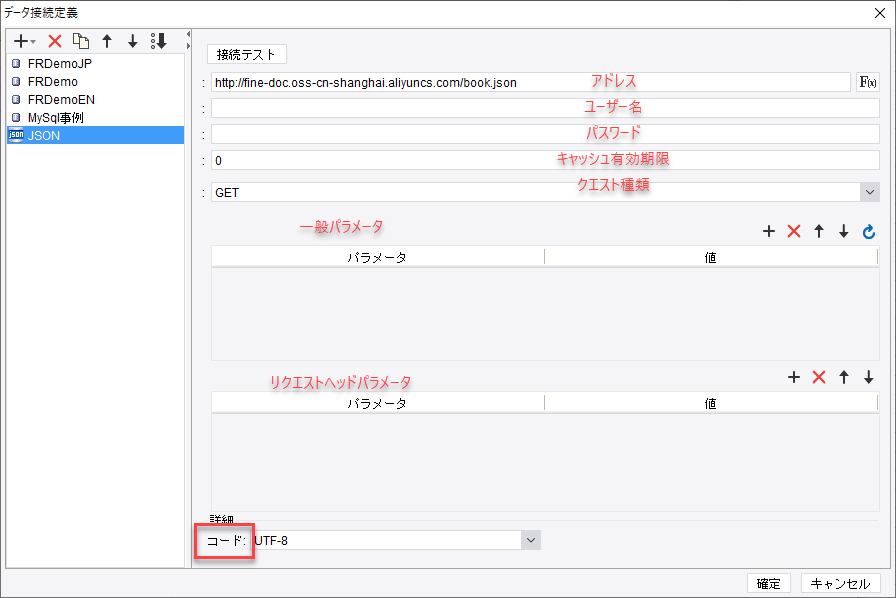
Task: Open the リクエスト種類 dropdown showing GET
Action: [868, 191]
